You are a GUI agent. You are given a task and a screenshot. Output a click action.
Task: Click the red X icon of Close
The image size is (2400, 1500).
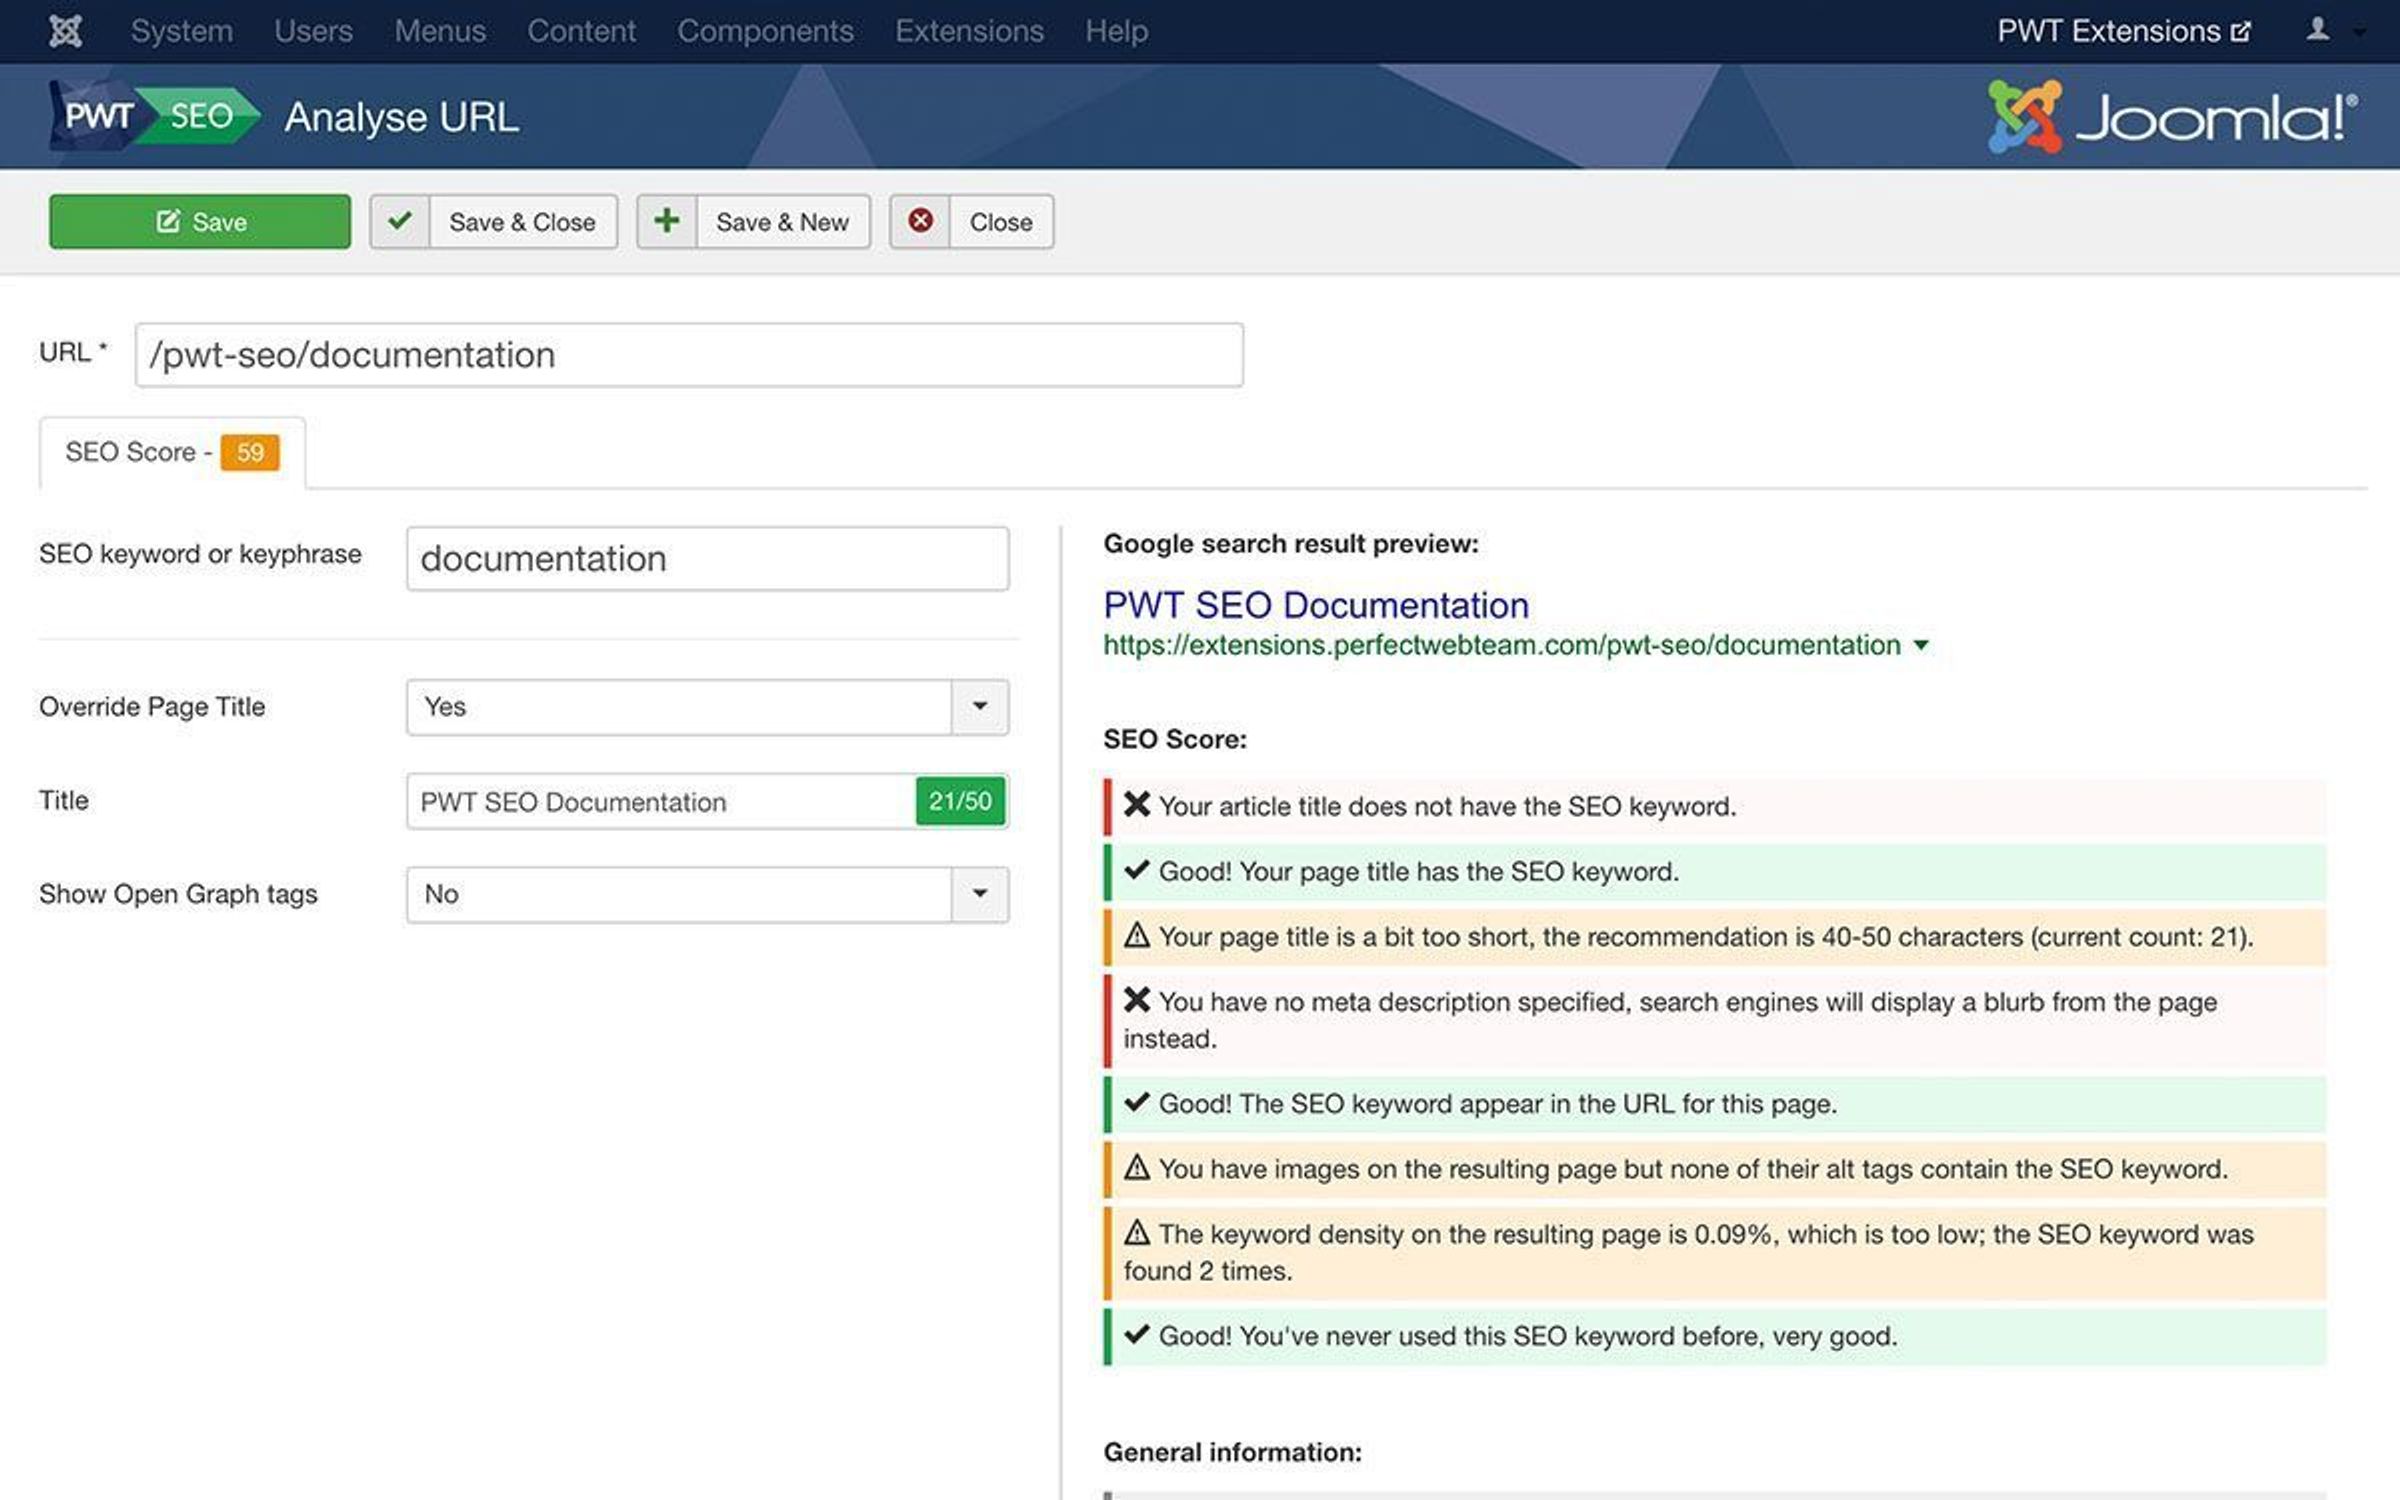click(x=920, y=221)
